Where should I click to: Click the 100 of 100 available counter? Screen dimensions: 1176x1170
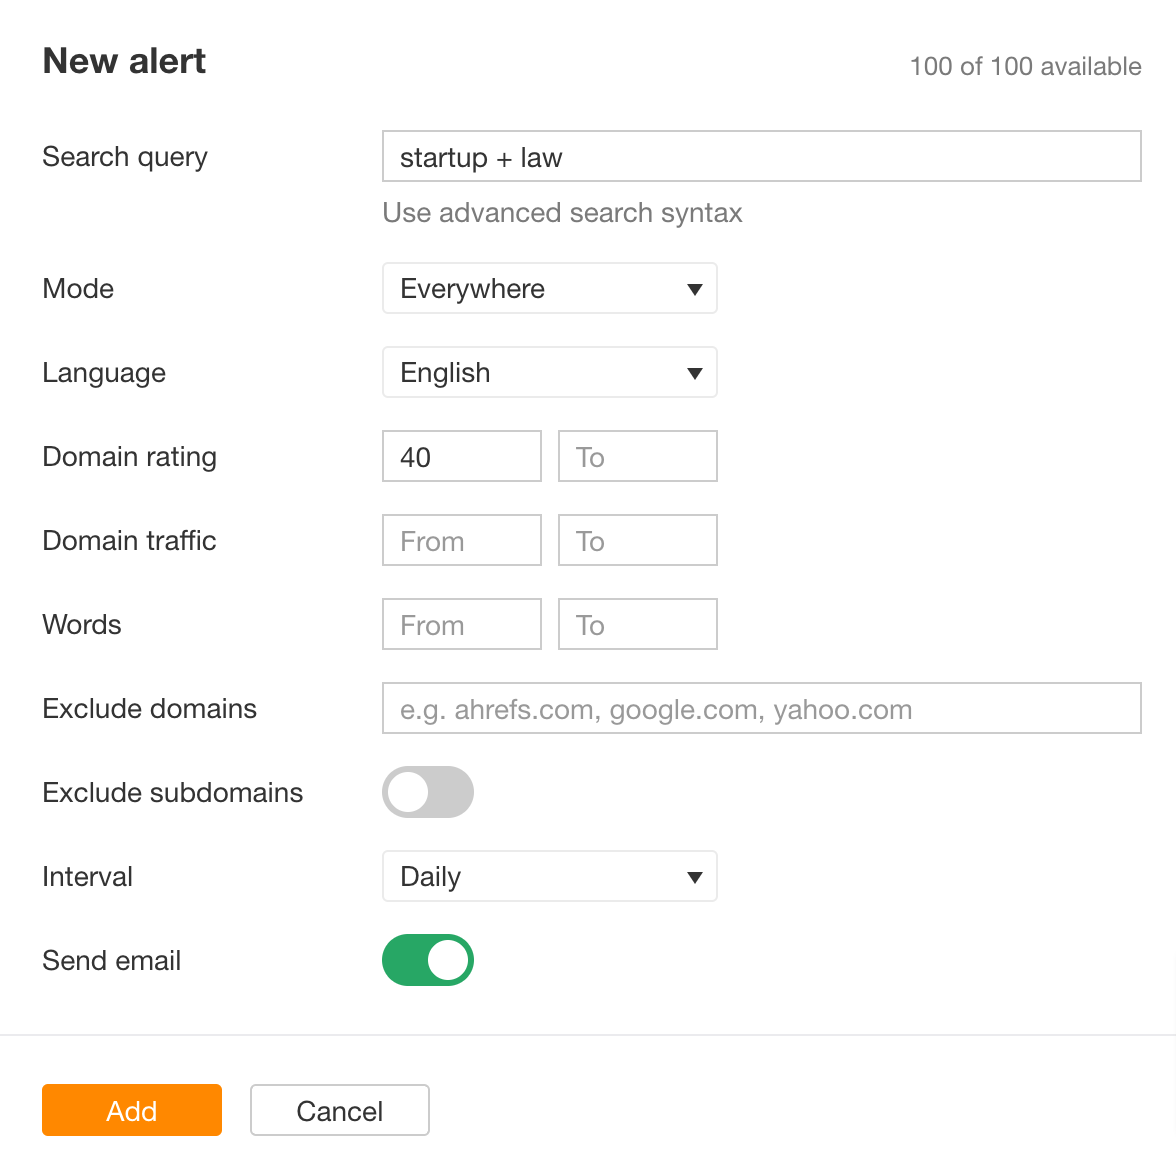click(x=1024, y=66)
